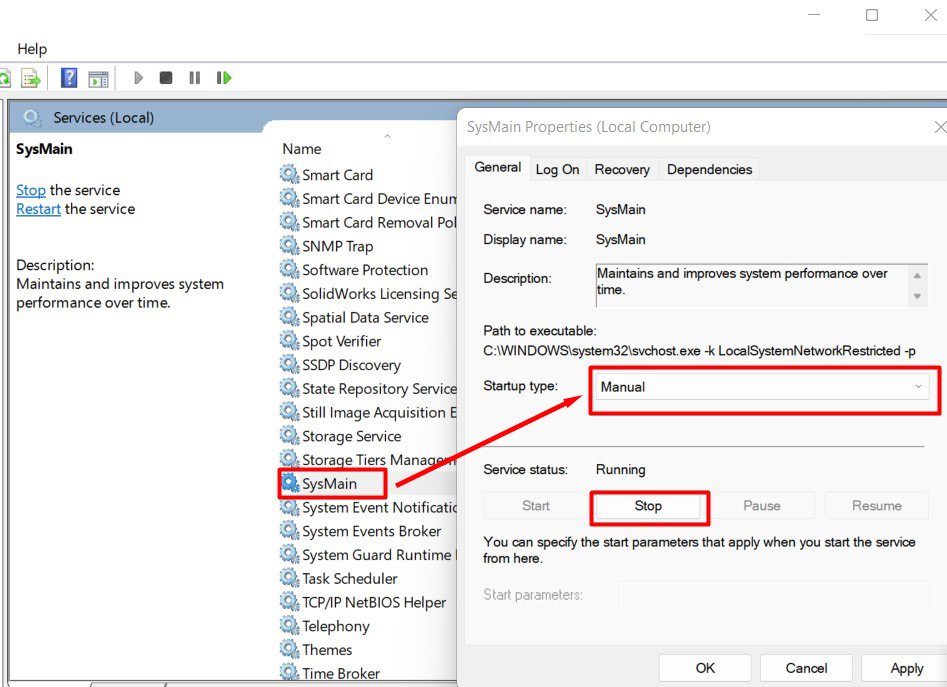Viewport: 947px width, 687px height.
Task: Click the Stop button in SysMain Properties
Action: 648,506
